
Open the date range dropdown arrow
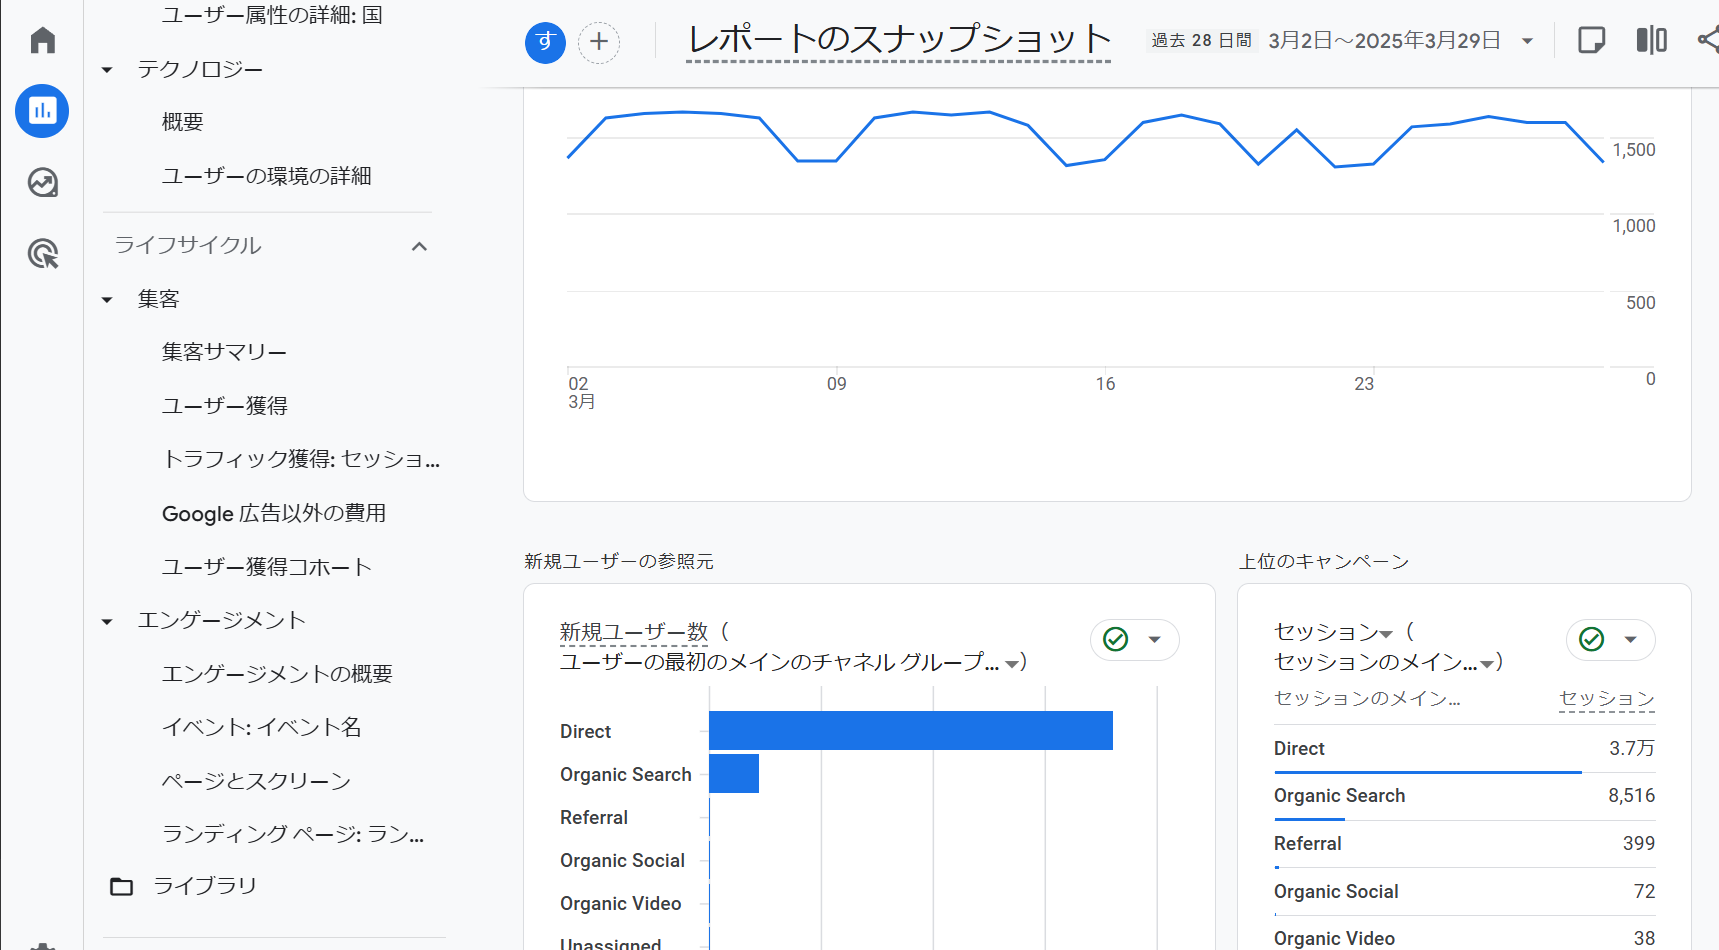point(1527,41)
